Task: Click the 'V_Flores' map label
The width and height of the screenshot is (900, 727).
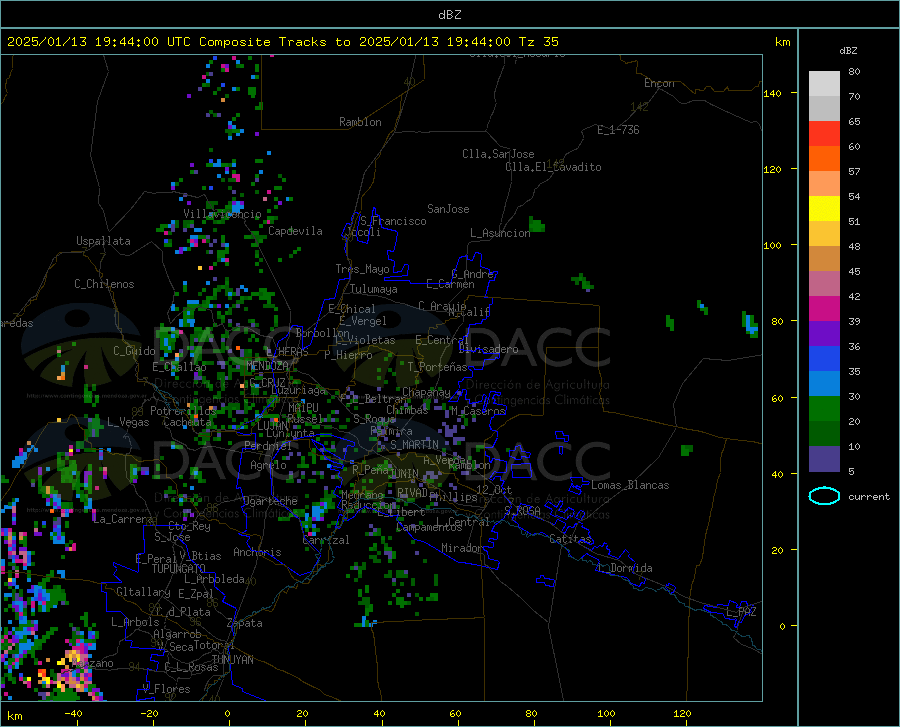Action: [166, 689]
